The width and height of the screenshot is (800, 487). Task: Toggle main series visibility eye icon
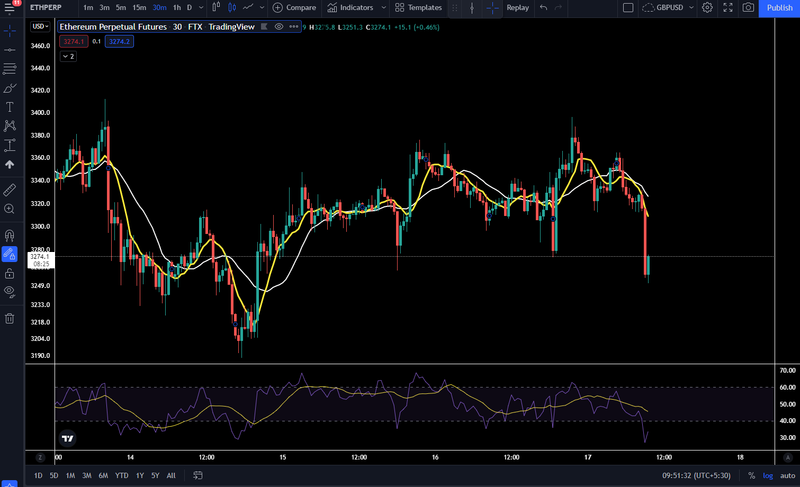click(x=279, y=27)
